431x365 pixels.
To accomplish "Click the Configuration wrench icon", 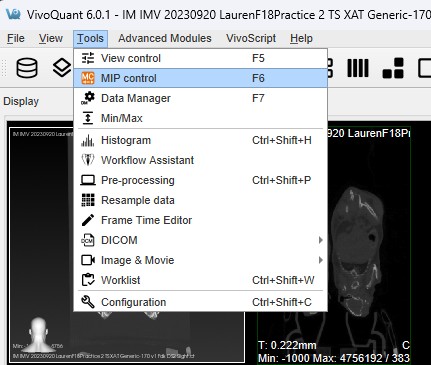I will click(x=88, y=302).
